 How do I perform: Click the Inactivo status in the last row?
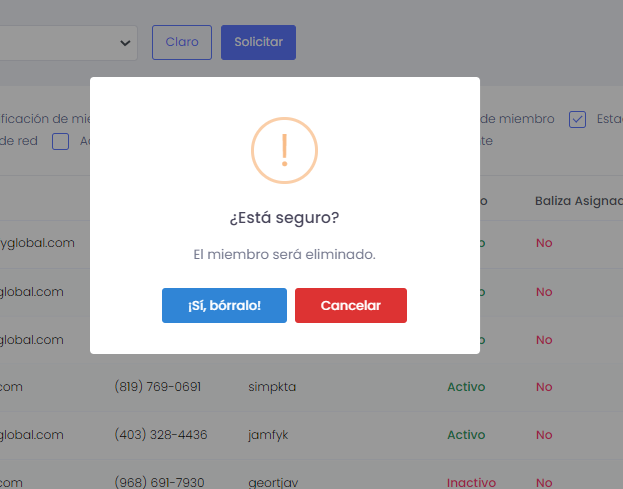[471, 482]
